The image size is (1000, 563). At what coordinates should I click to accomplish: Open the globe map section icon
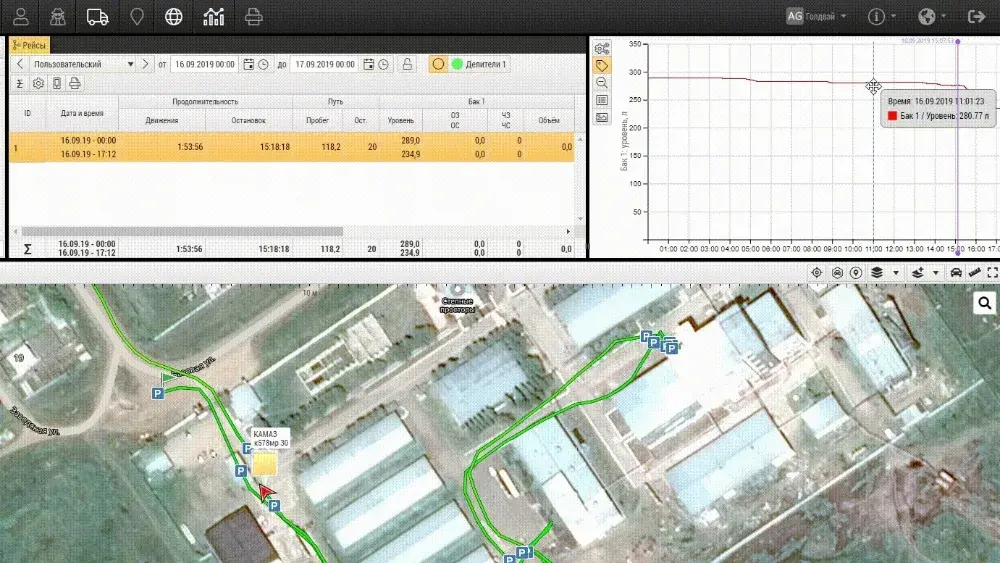coord(173,17)
